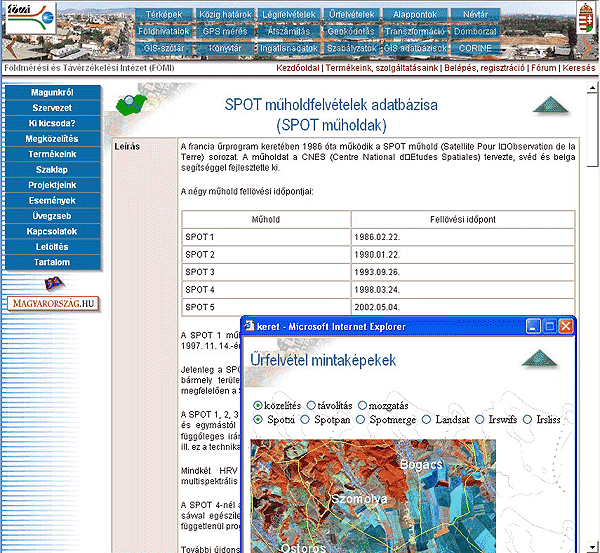
Task: Open the Letöltés sidebar menu item
Action: pos(52,246)
